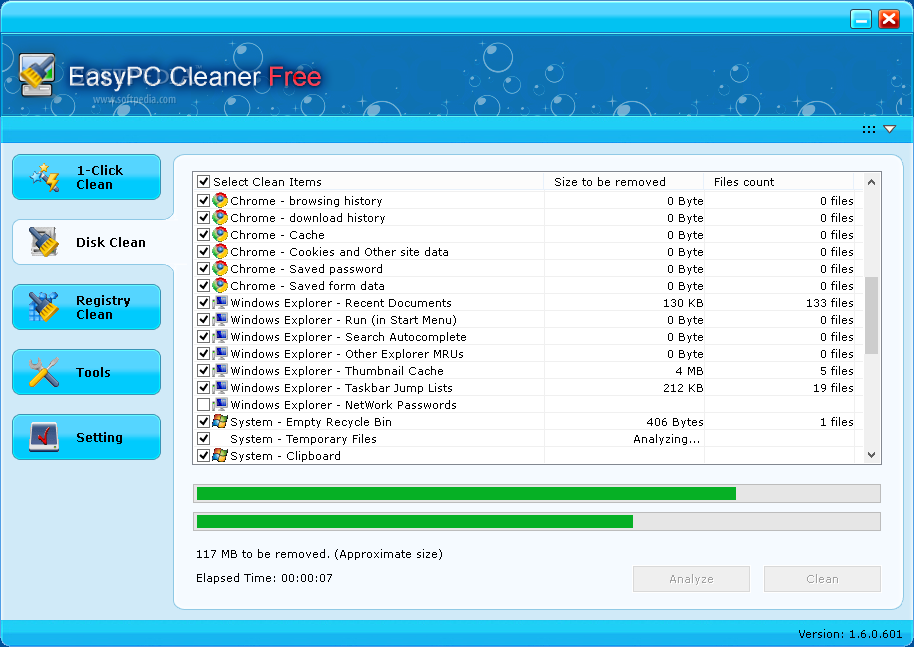Click the '117 MB to be removed' summary text
Screen dimensions: 914x647
coord(319,554)
